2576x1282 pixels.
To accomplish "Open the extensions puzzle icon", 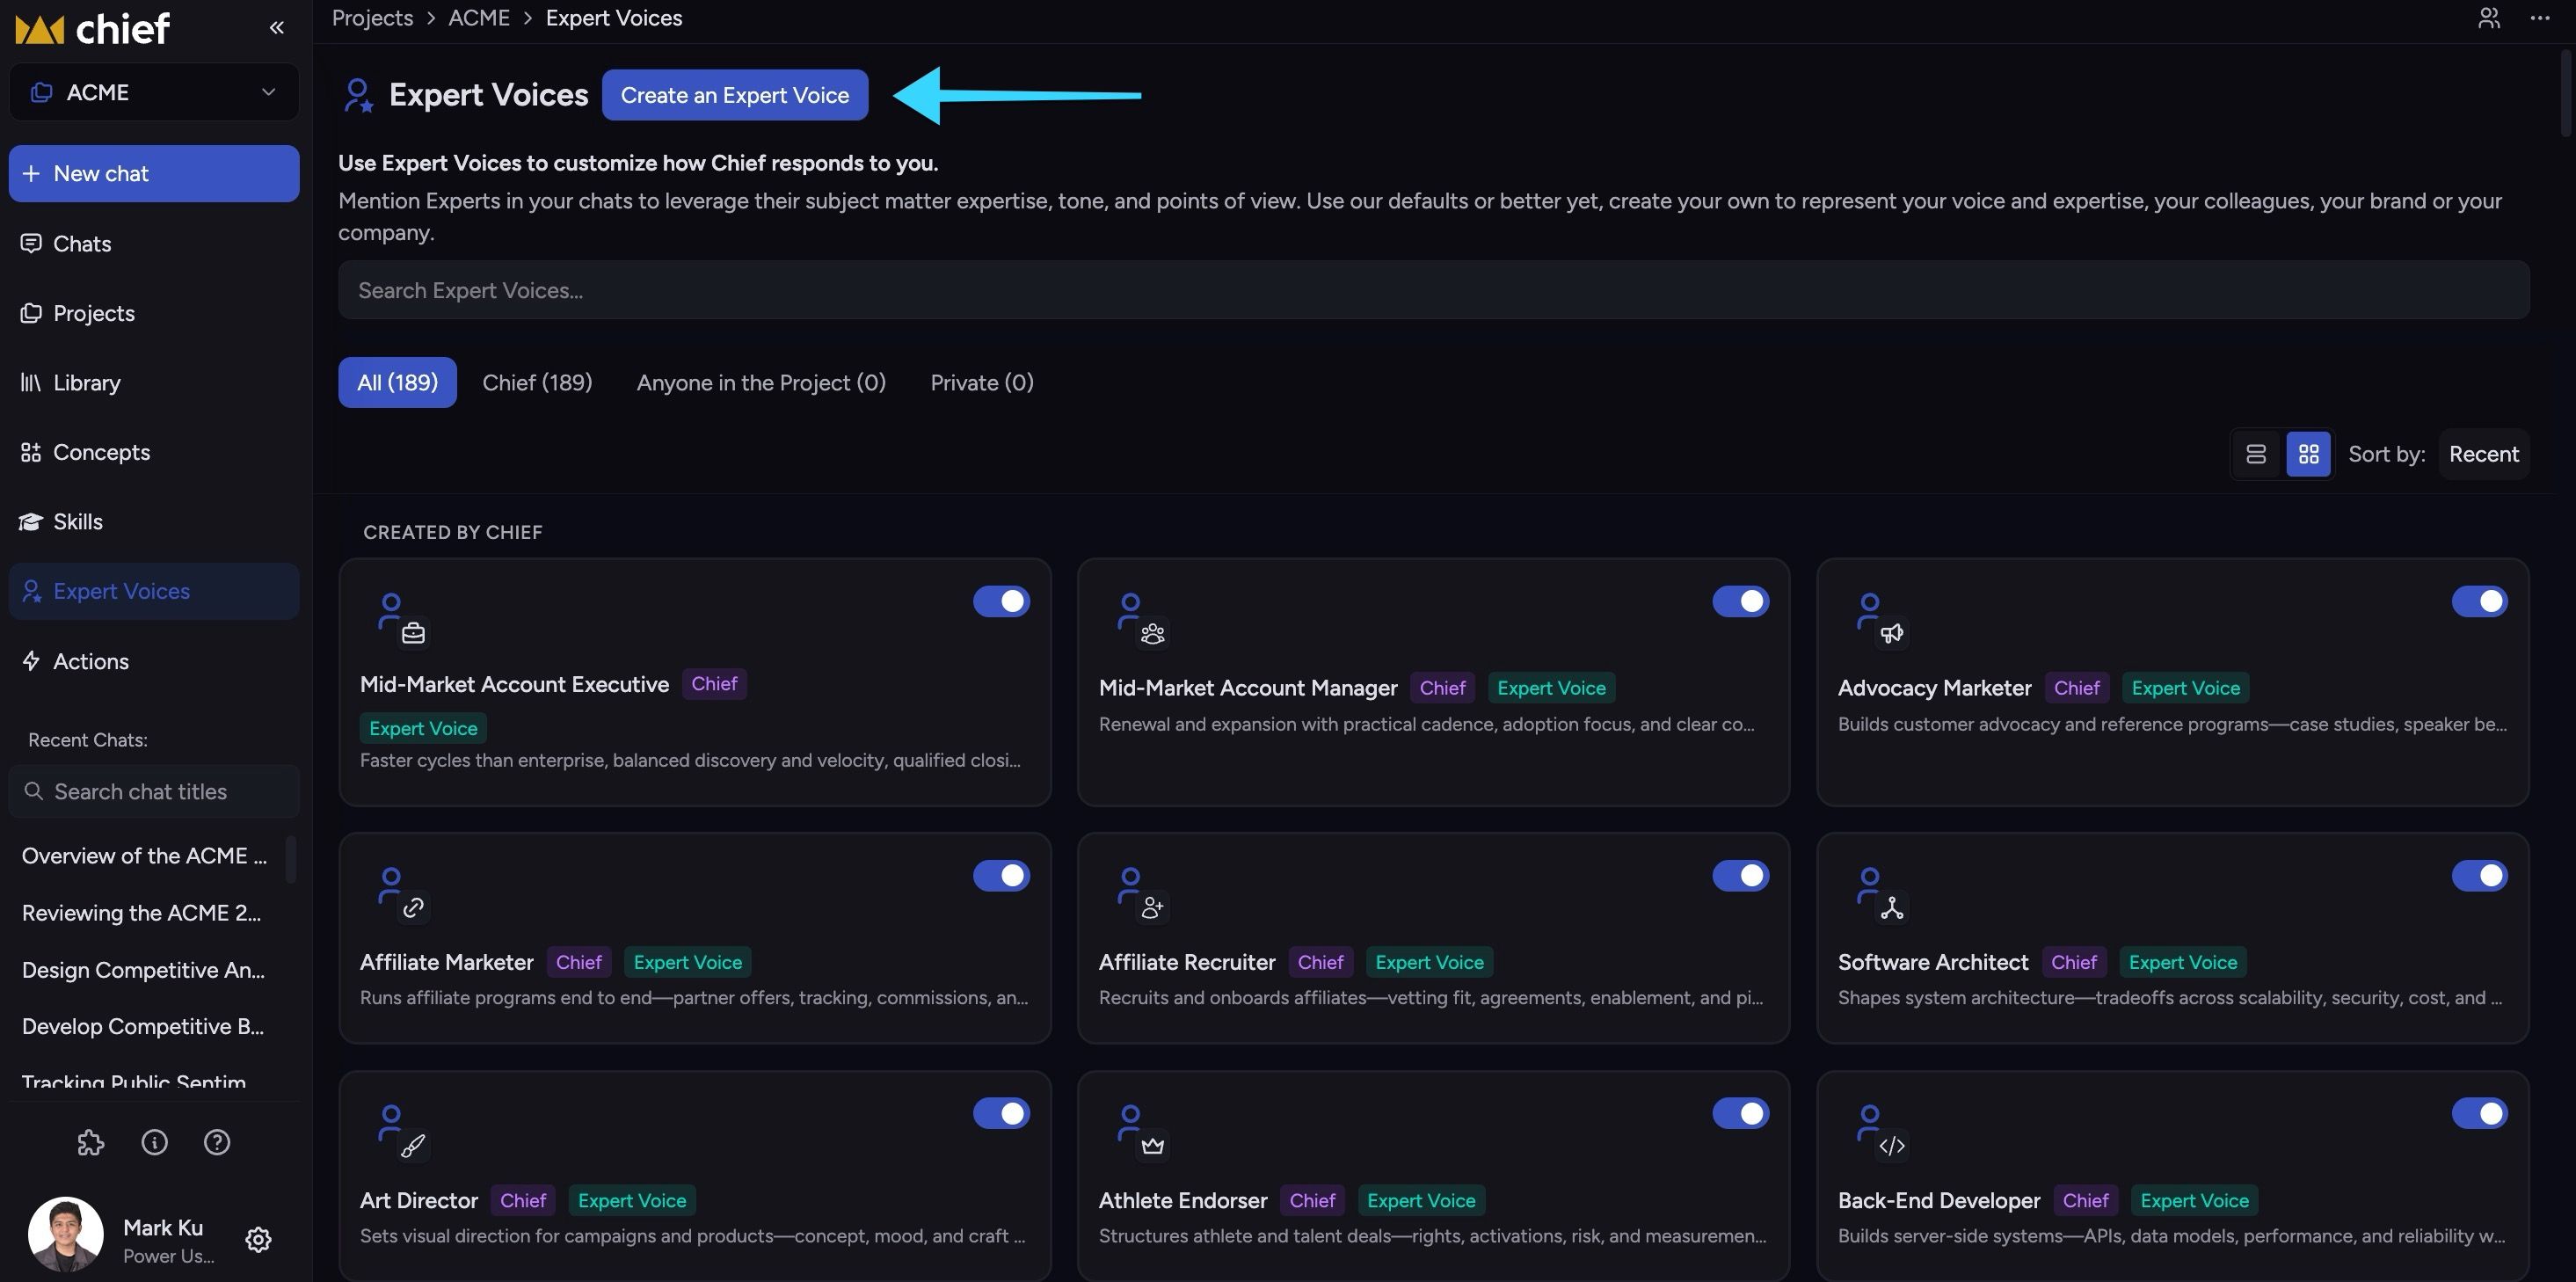I will [91, 1142].
